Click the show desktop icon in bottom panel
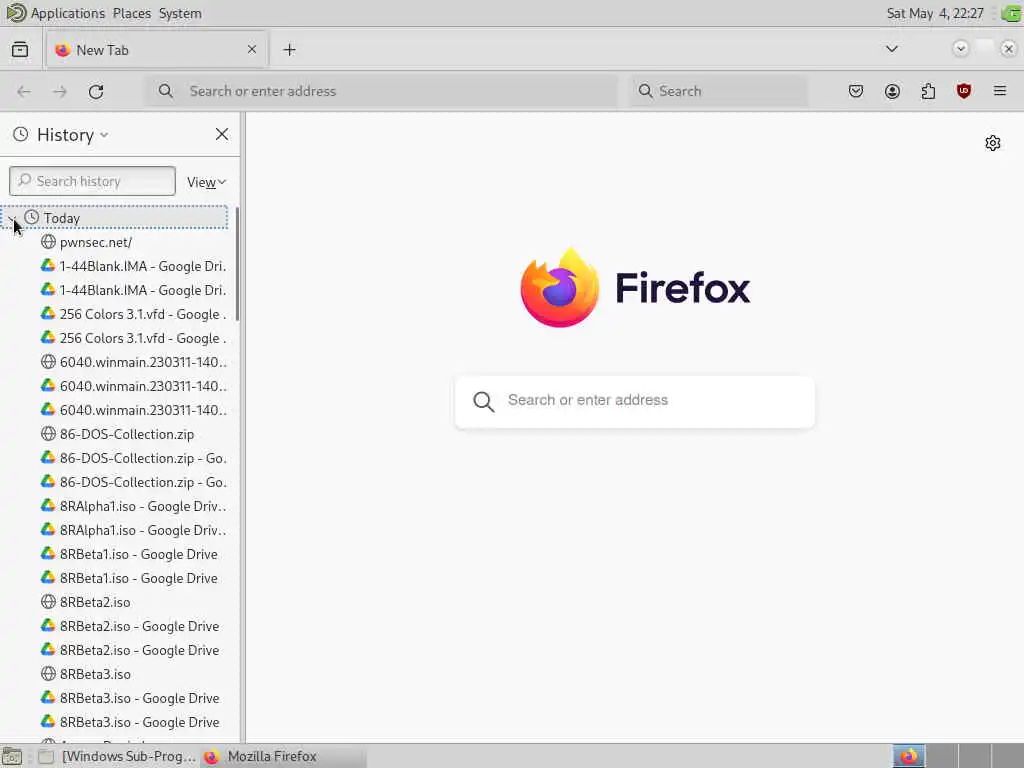This screenshot has width=1024, height=768. click(x=12, y=756)
